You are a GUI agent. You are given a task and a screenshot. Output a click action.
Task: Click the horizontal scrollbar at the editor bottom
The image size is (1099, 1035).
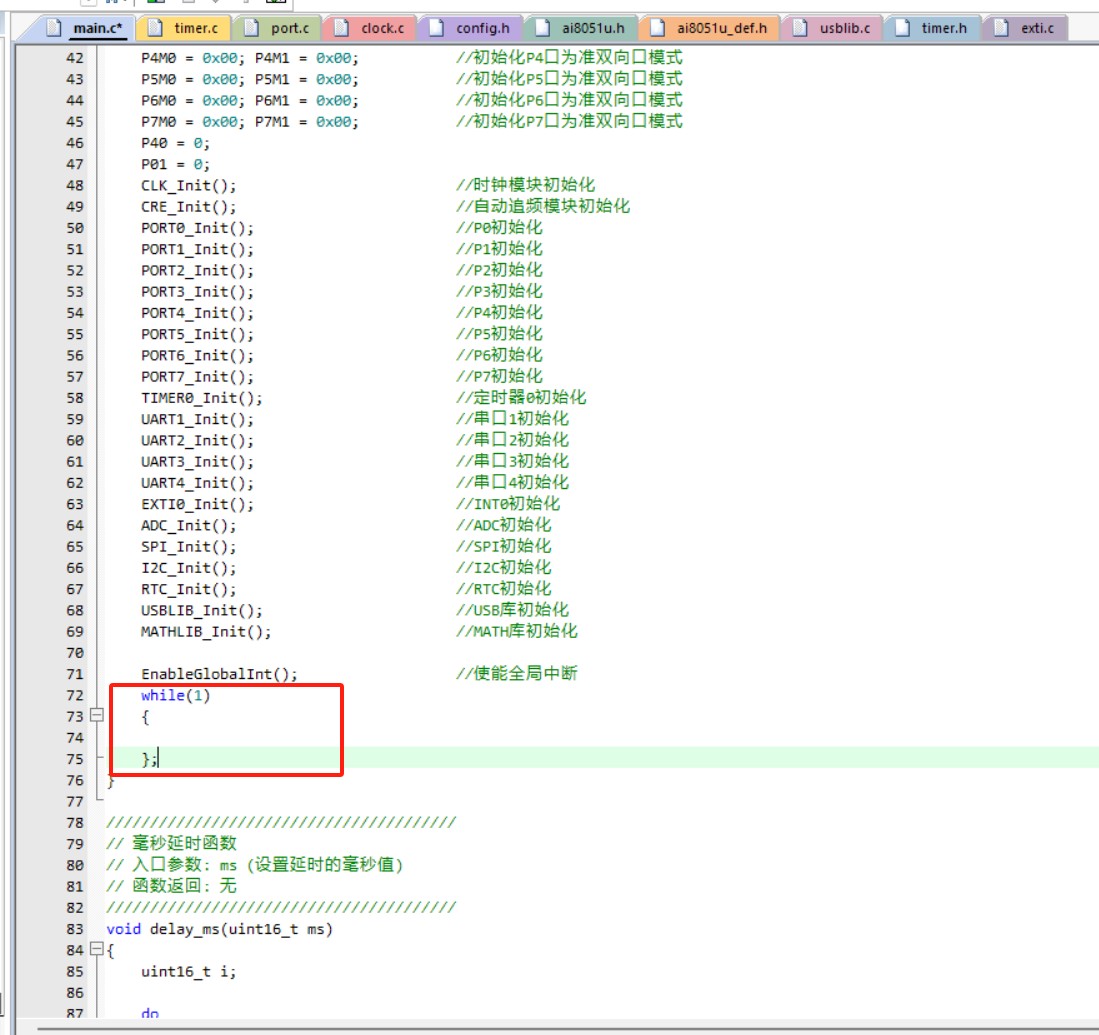pos(560,1027)
